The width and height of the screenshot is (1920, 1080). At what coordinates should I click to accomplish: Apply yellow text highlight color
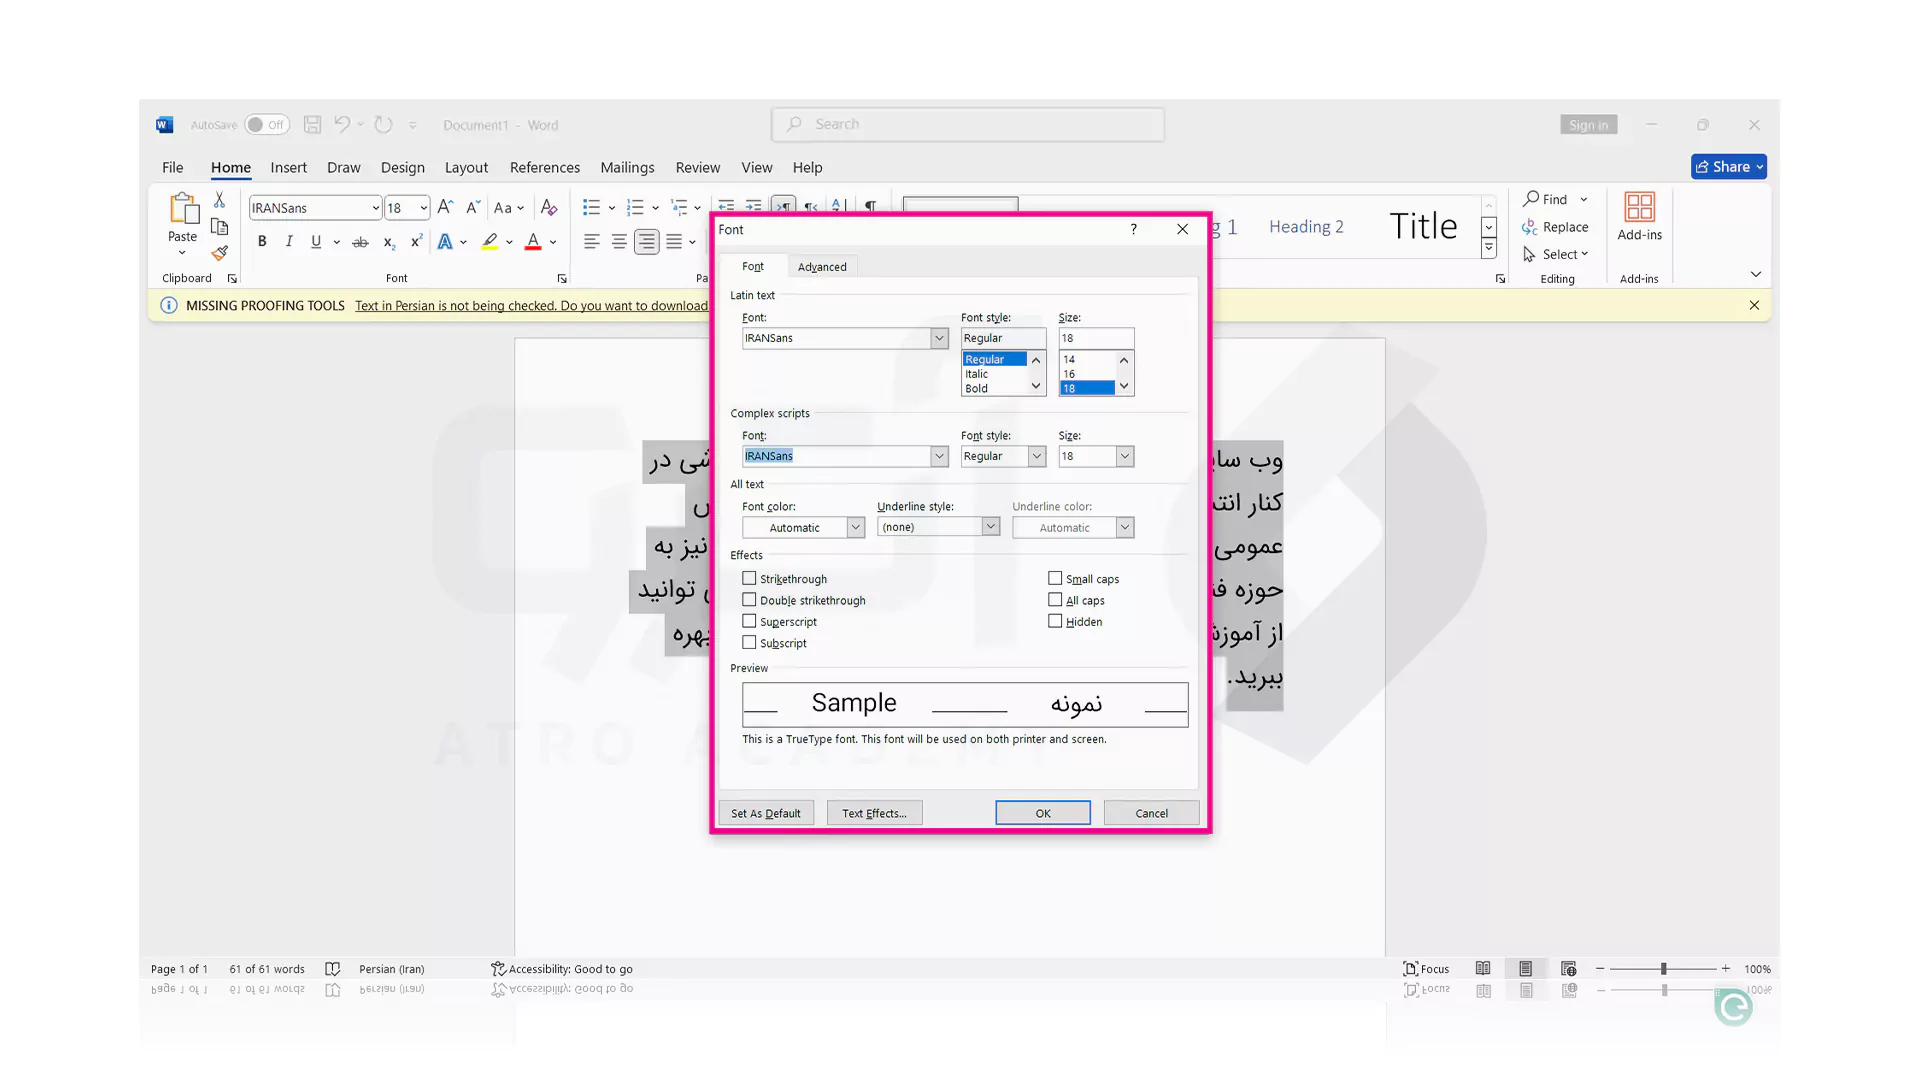click(x=489, y=241)
